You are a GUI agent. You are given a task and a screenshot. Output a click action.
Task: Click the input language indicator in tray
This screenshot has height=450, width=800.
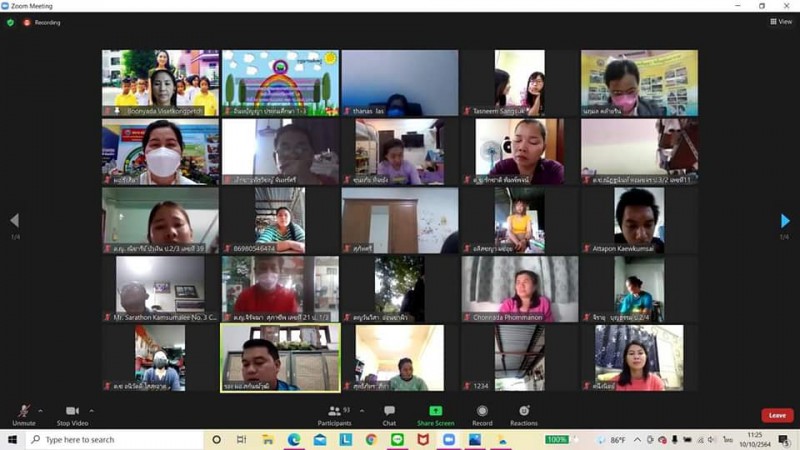click(728, 440)
